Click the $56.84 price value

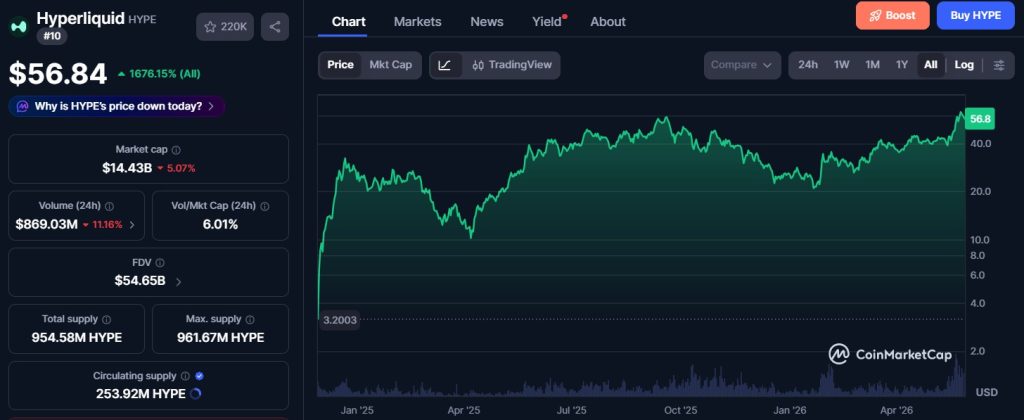57,74
